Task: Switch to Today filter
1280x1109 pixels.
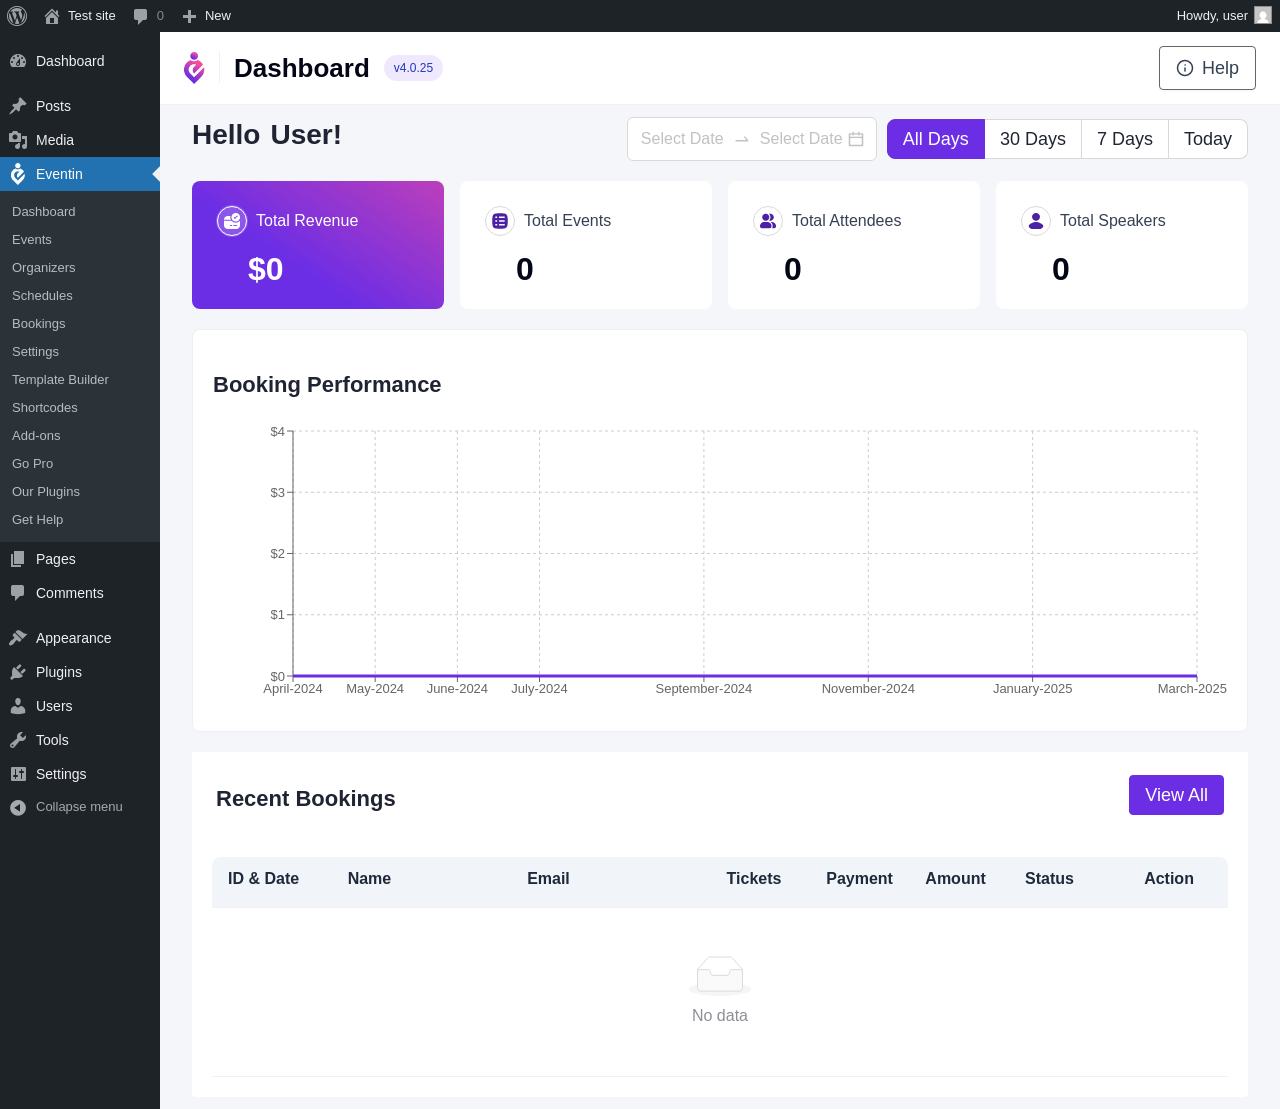Action: click(x=1208, y=139)
